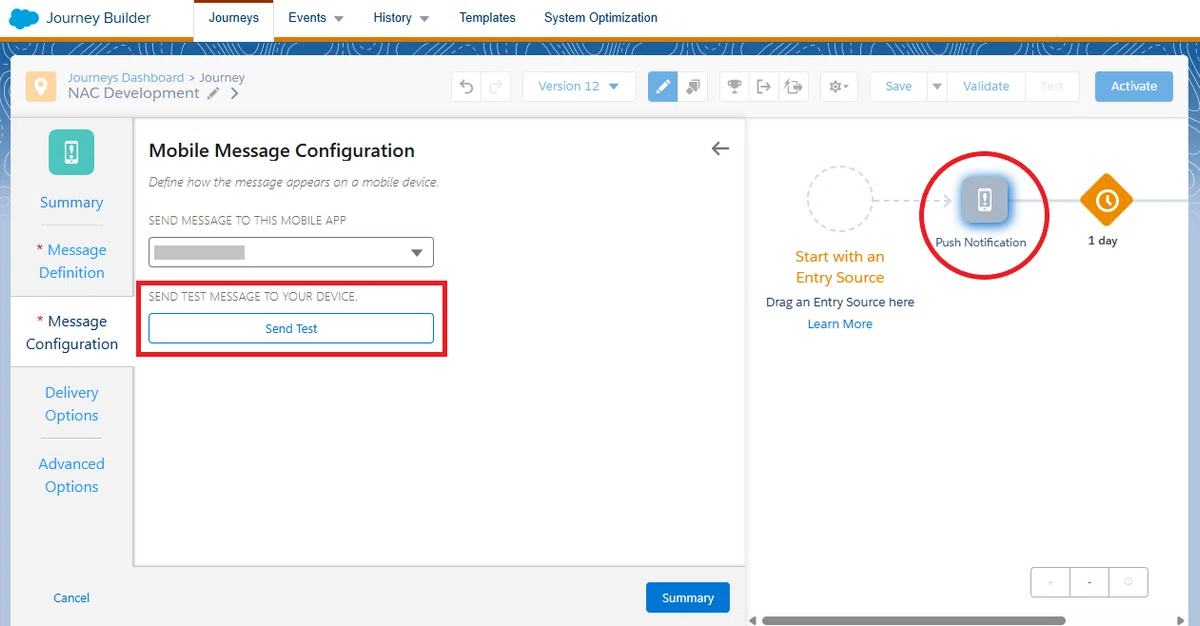Expand the History menu
This screenshot has width=1200, height=626.
pyautogui.click(x=401, y=18)
